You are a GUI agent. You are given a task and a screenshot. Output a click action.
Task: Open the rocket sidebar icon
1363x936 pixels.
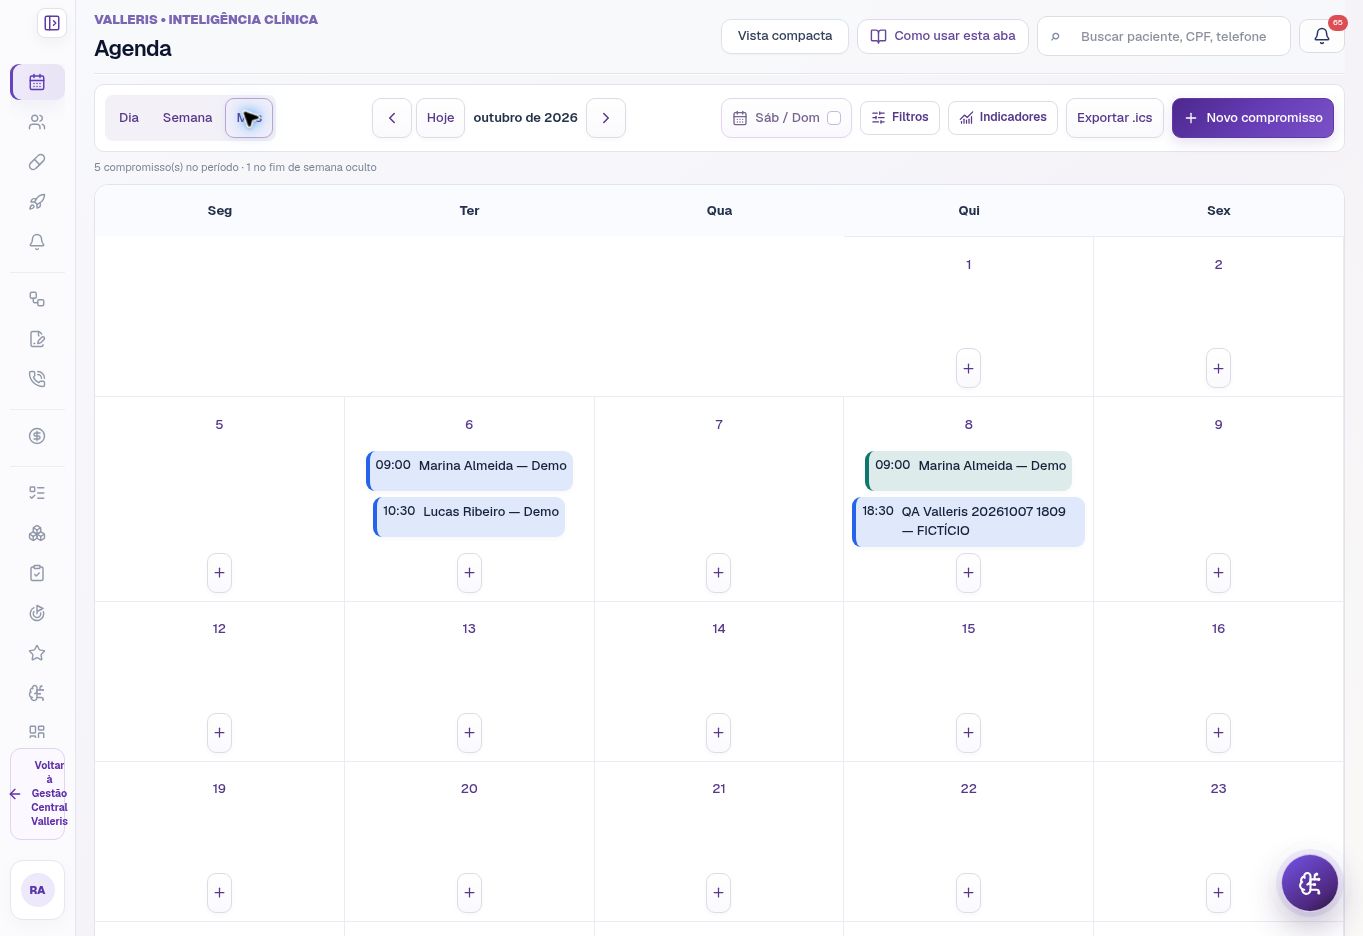(x=37, y=202)
